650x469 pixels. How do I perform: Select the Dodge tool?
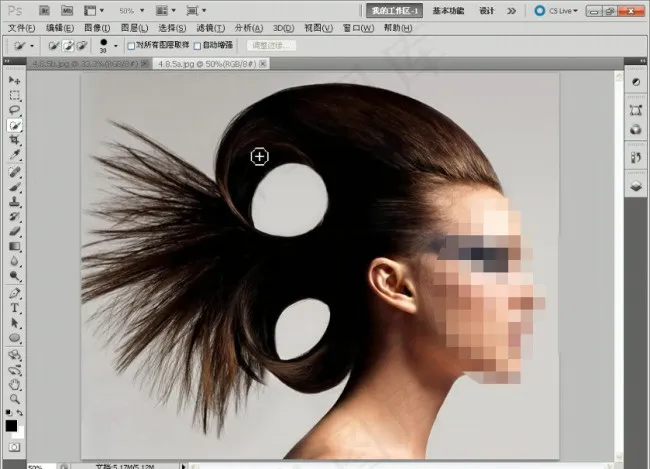click(x=15, y=276)
